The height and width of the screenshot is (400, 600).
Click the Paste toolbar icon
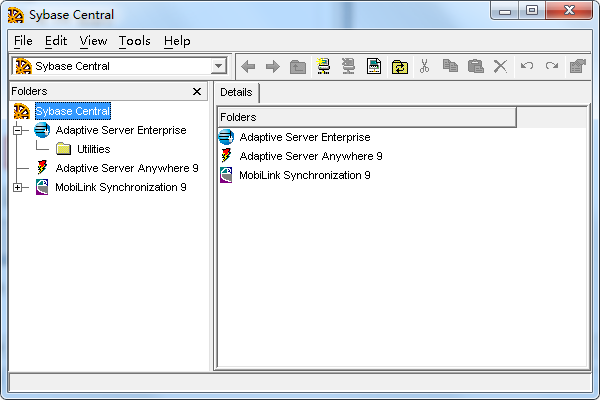pos(476,66)
